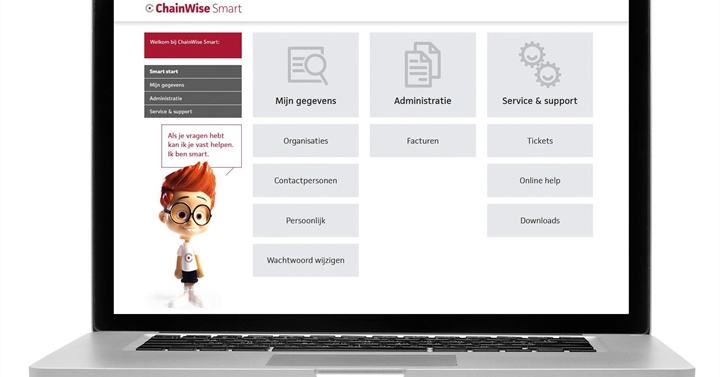Open the Service & support tile
This screenshot has width=720, height=377.
(x=540, y=75)
